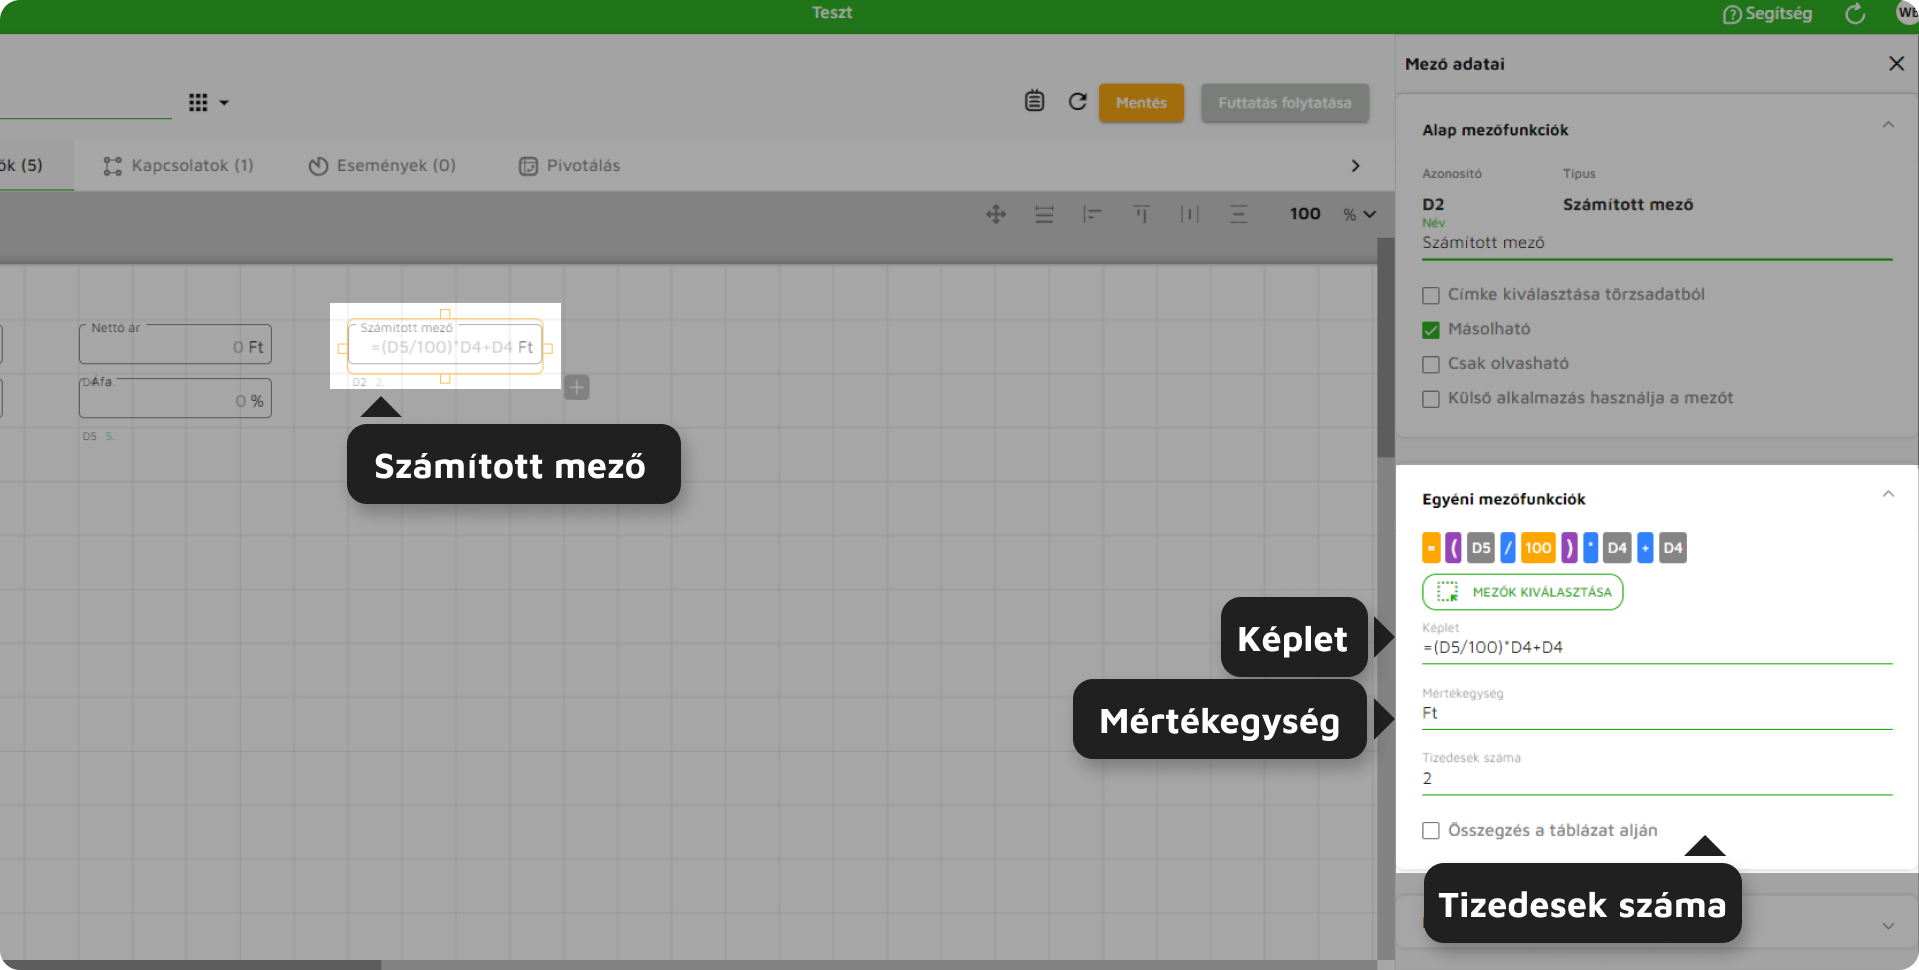
Task: Select the move arrows tool in the alignment toolbar
Action: [x=996, y=214]
